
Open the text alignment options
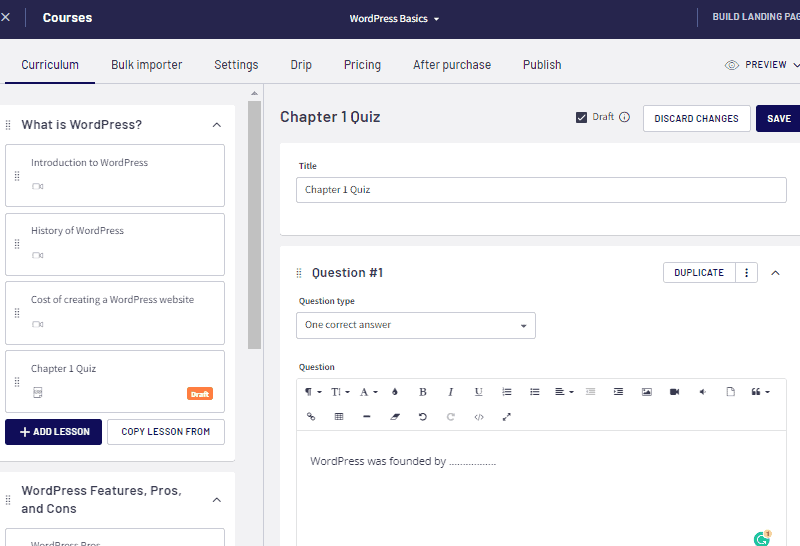coord(564,392)
